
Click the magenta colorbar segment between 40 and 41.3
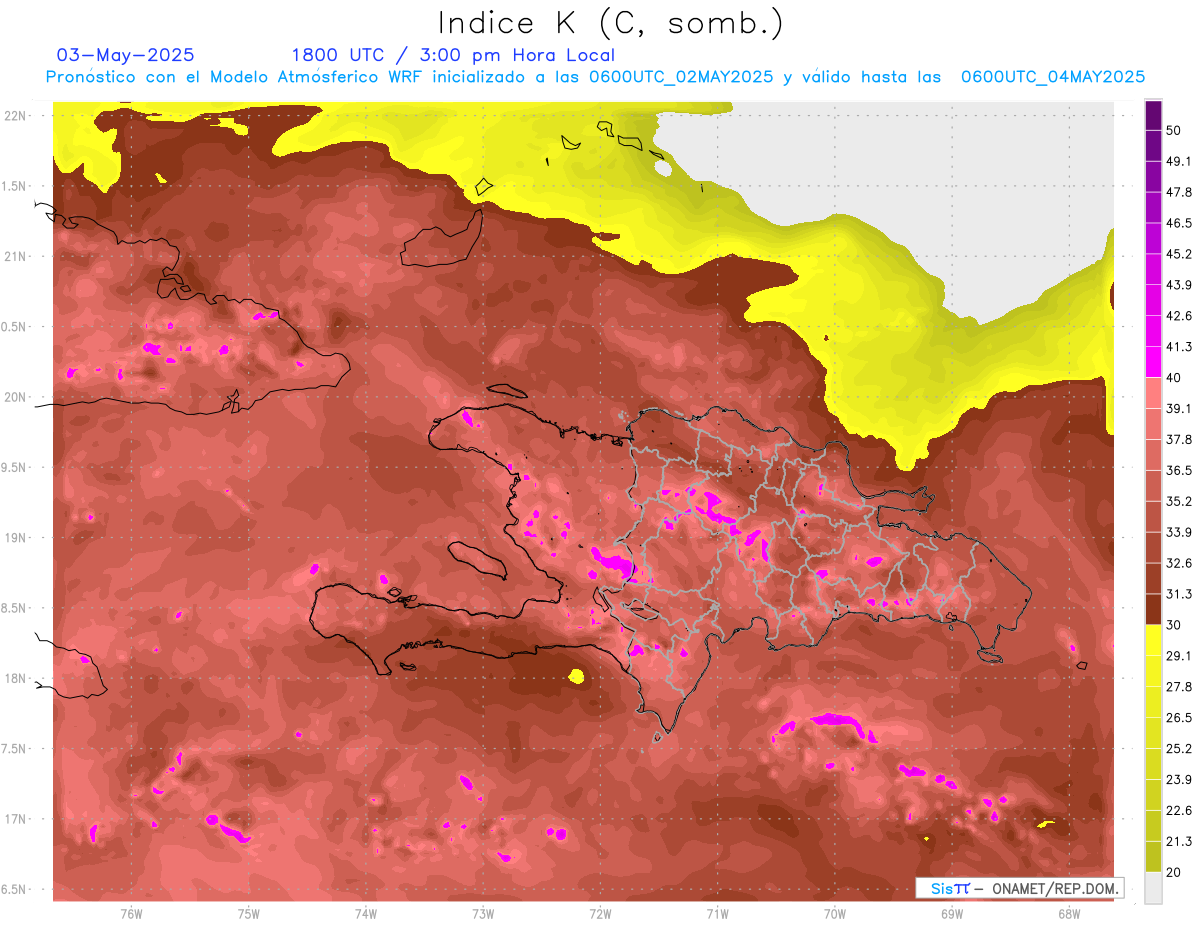pos(1153,362)
